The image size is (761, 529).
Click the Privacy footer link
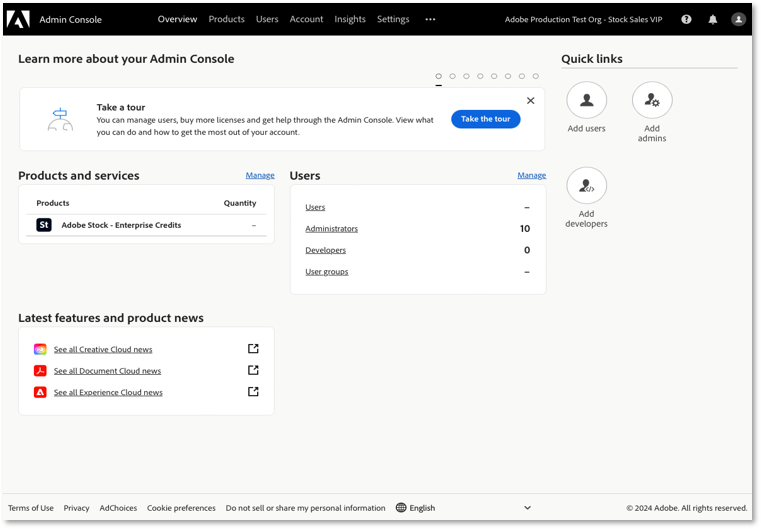click(x=77, y=508)
